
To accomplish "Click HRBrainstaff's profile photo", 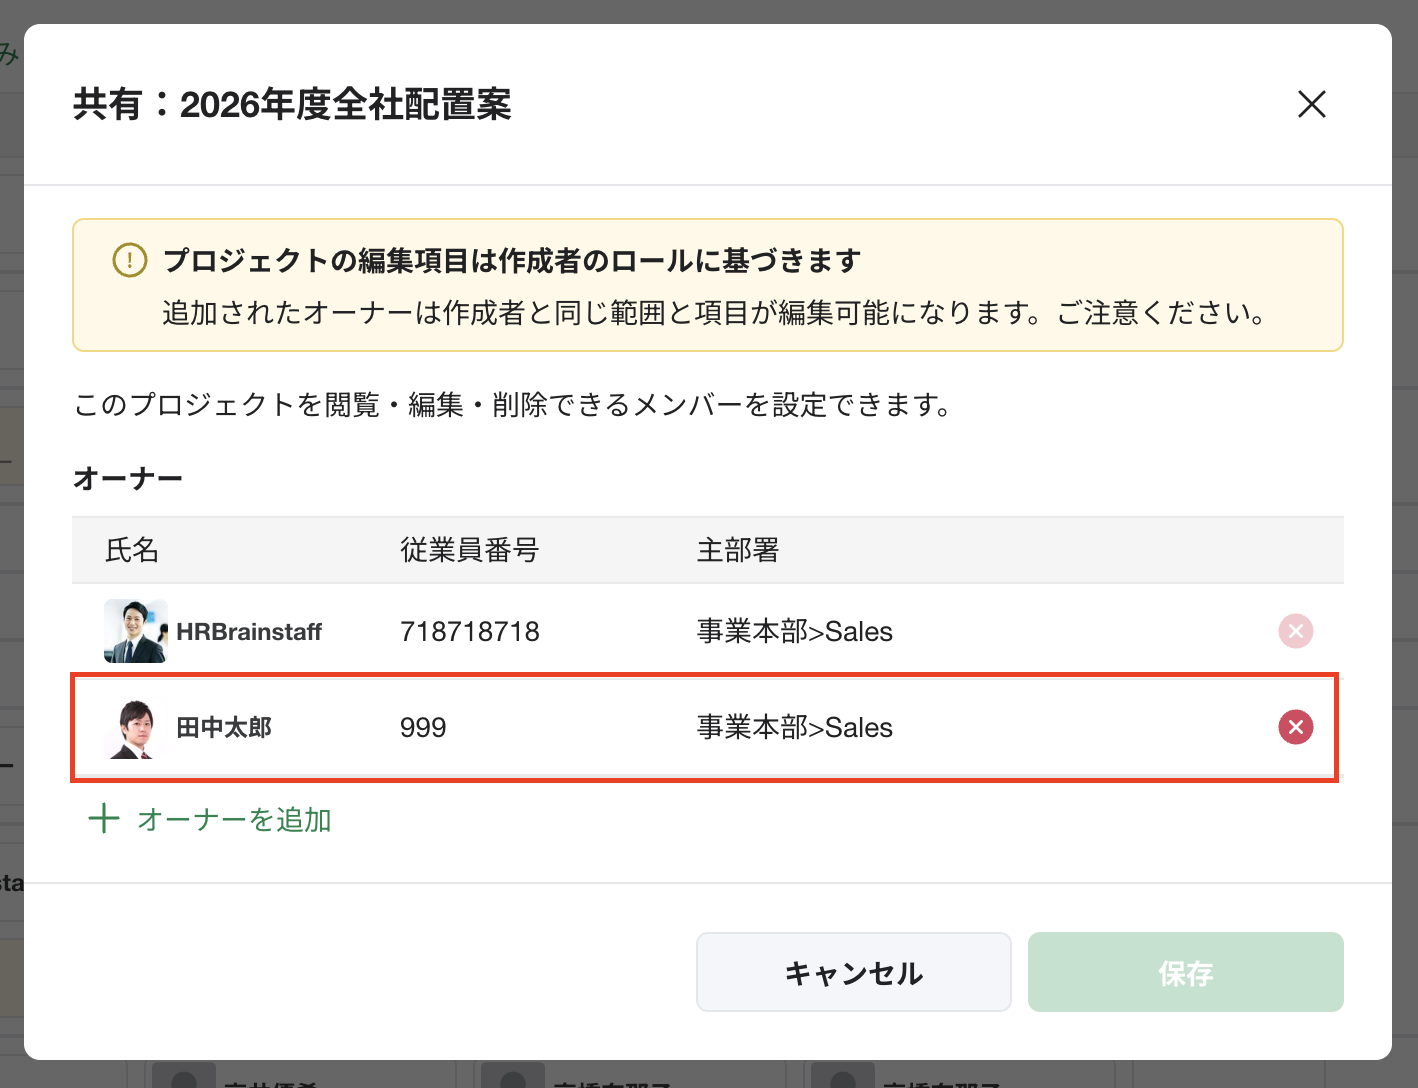I will coord(135,631).
